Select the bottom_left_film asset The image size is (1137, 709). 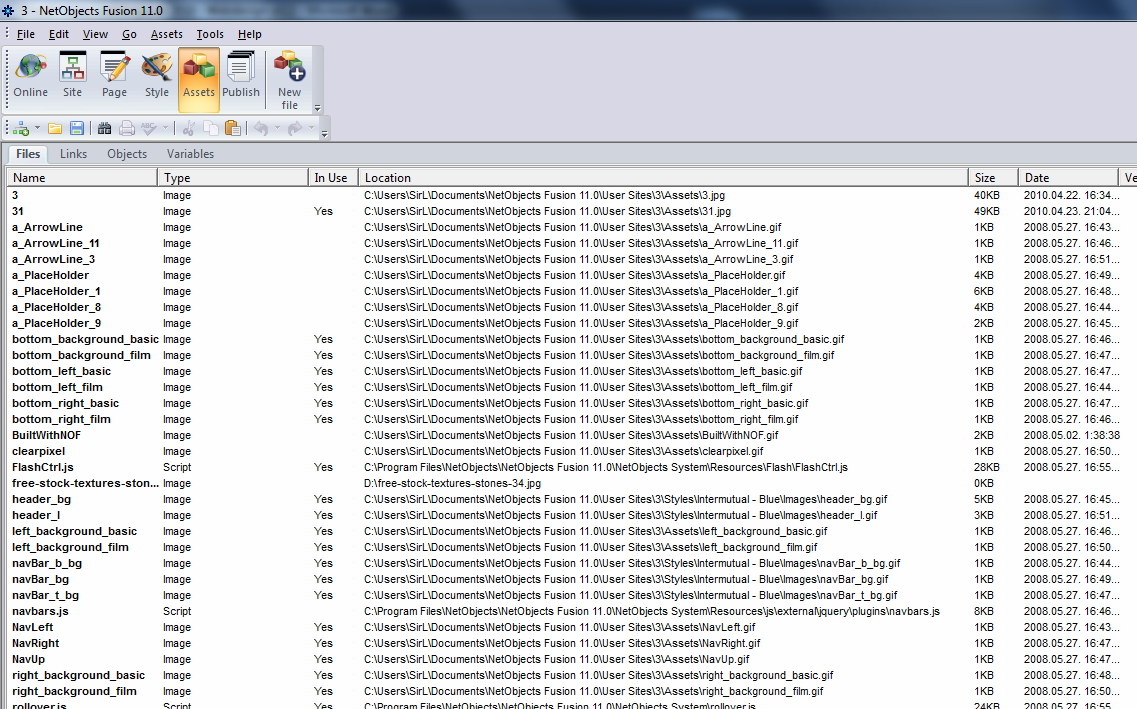[x=57, y=387]
